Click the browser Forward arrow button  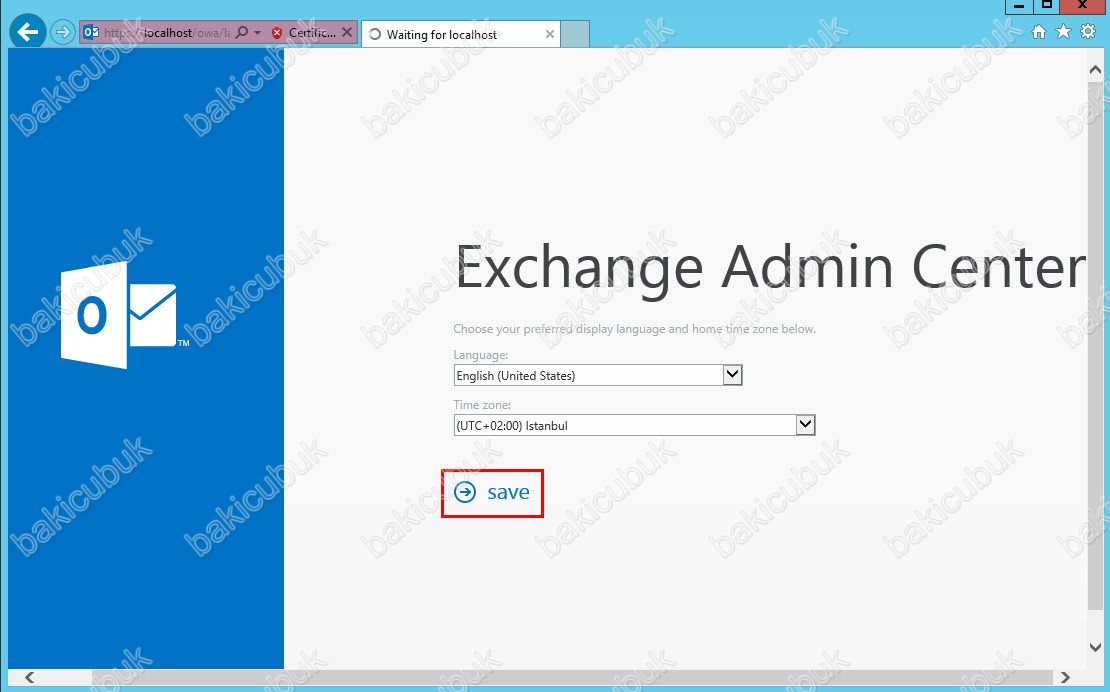(x=63, y=32)
